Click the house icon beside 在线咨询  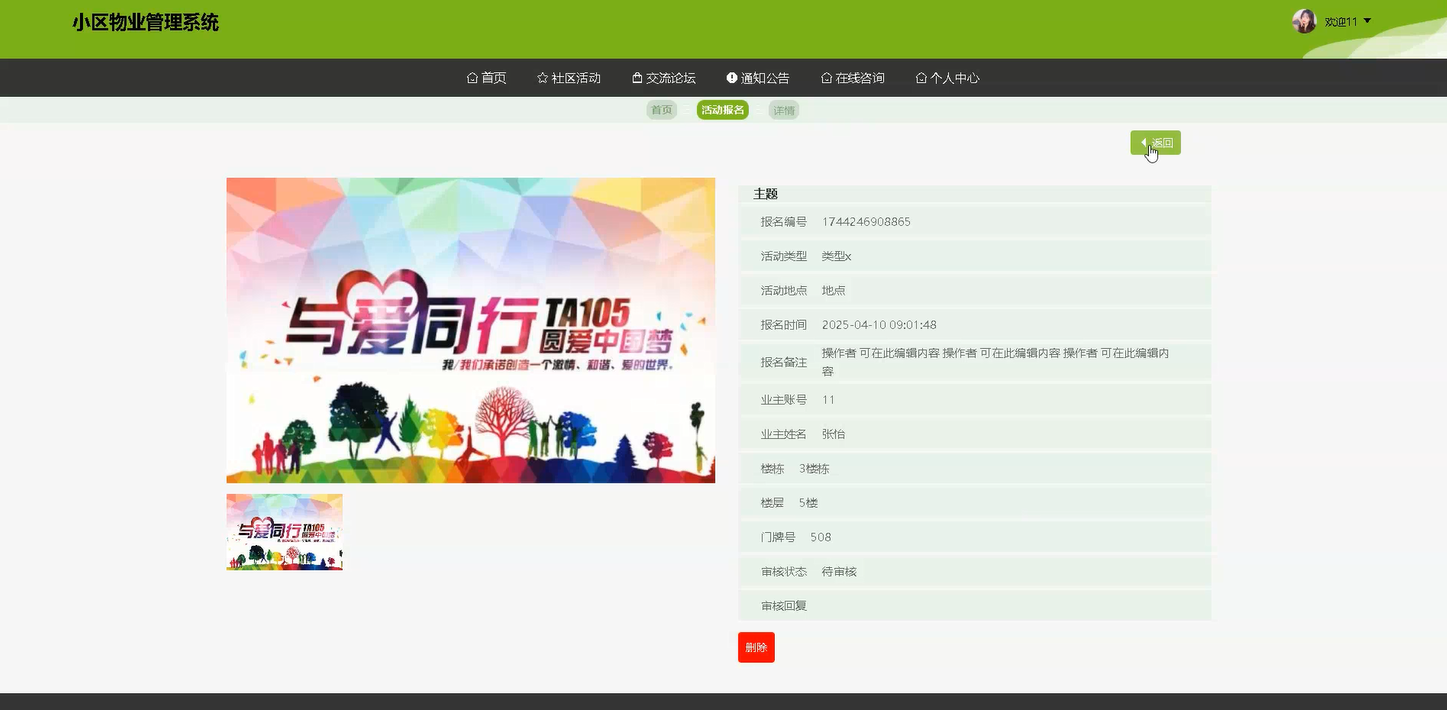827,78
